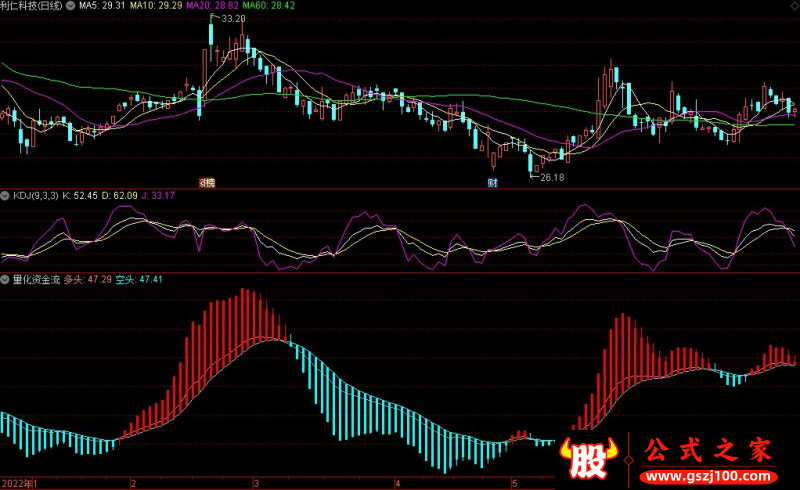The image size is (800, 490).
Task: Click the blue 财 event marker
Action: point(492,183)
